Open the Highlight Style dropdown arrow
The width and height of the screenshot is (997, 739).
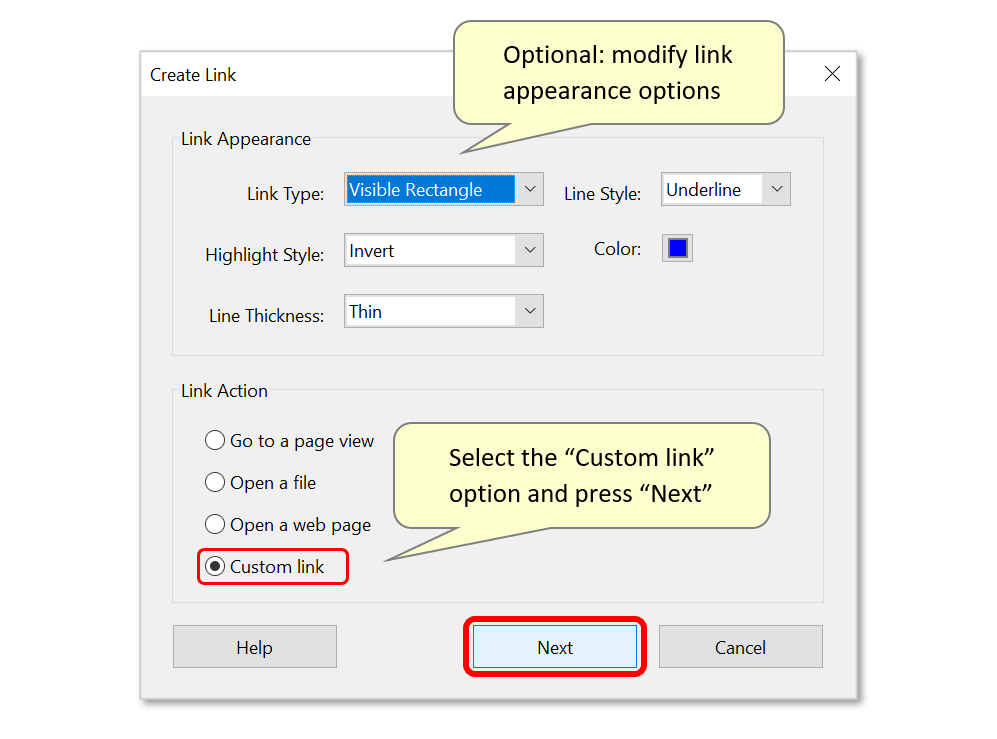coord(530,250)
